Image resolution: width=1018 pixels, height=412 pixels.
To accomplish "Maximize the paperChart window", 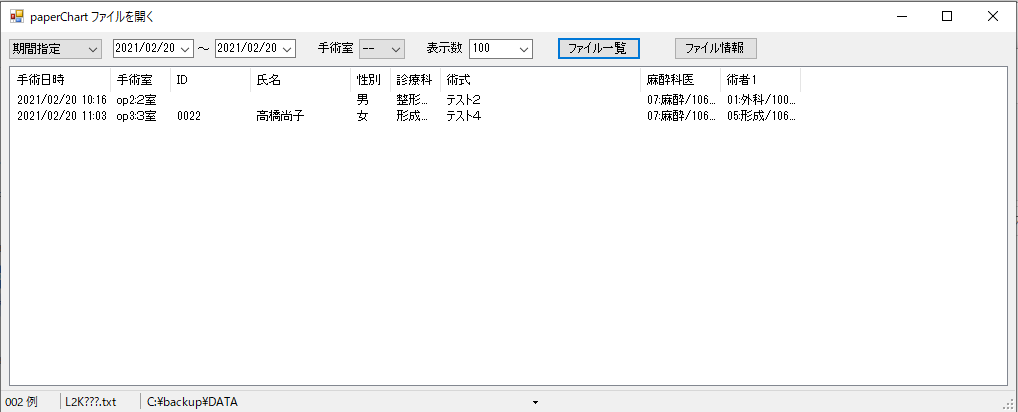I will pos(947,16).
